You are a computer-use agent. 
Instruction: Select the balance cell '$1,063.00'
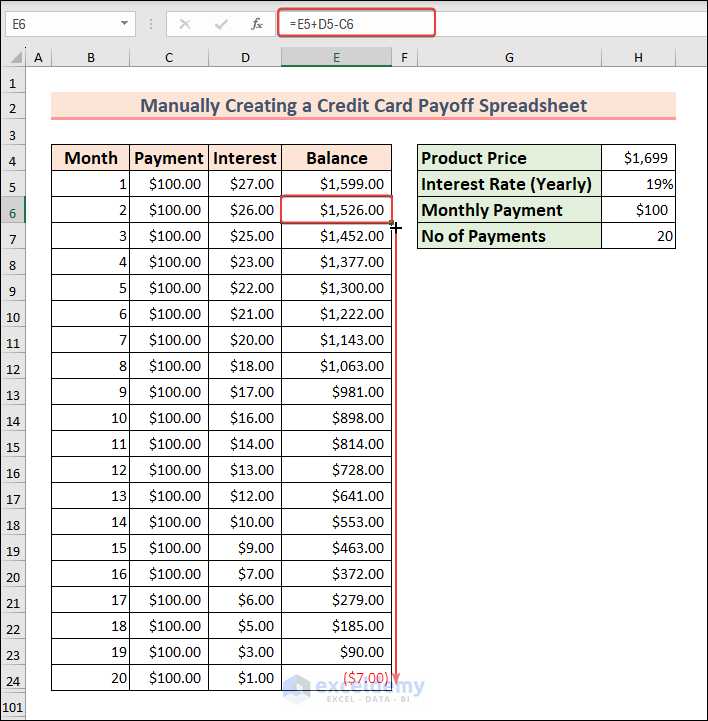pos(337,366)
